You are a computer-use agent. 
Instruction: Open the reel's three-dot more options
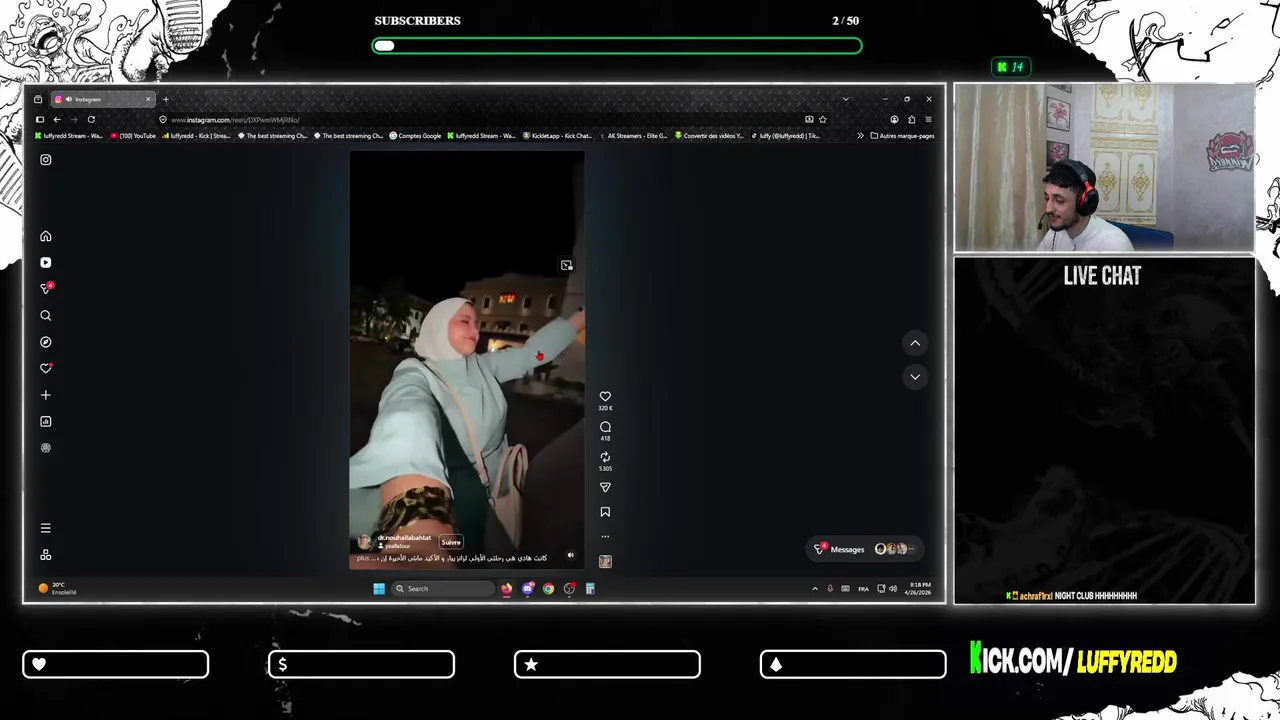tap(605, 537)
